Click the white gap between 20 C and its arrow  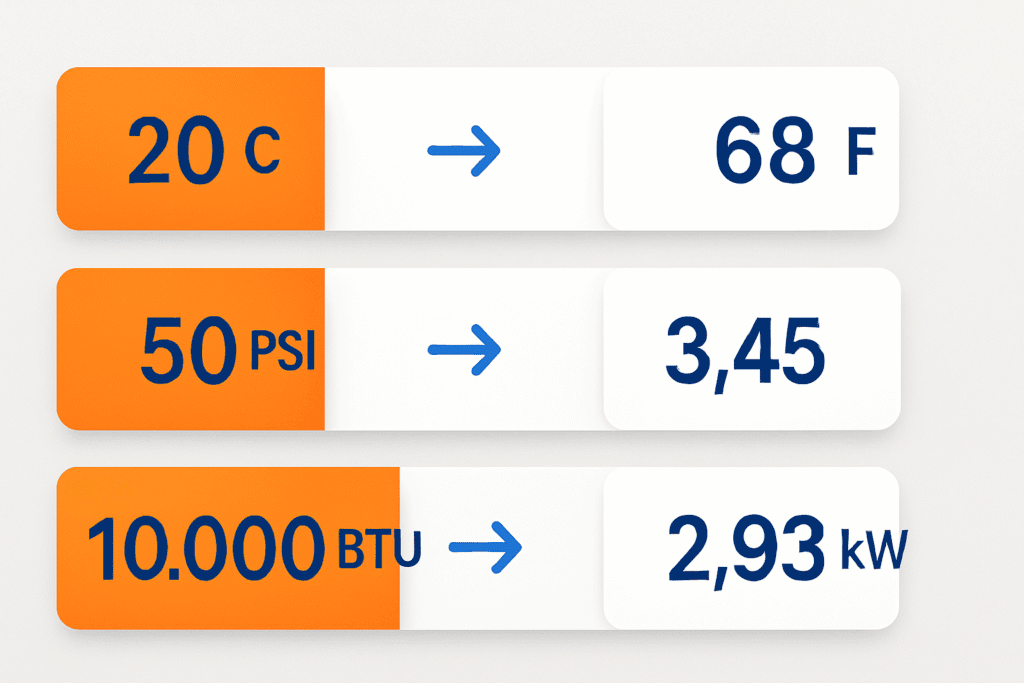point(376,149)
